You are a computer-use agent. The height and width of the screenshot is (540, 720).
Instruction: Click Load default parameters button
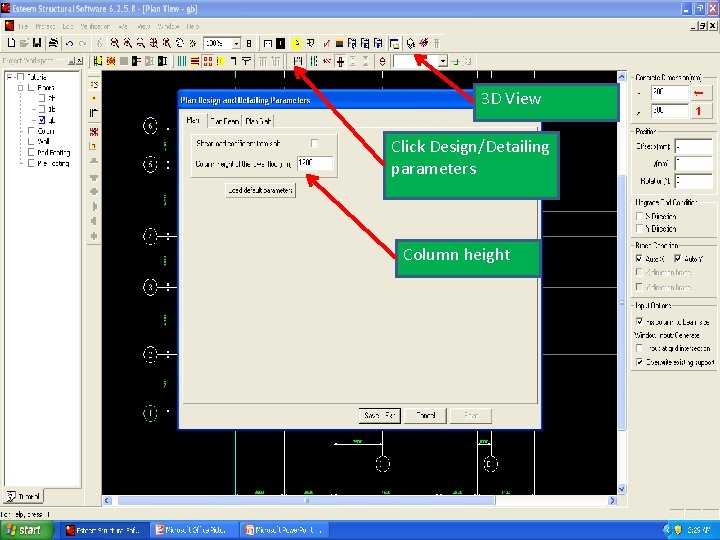pos(260,190)
